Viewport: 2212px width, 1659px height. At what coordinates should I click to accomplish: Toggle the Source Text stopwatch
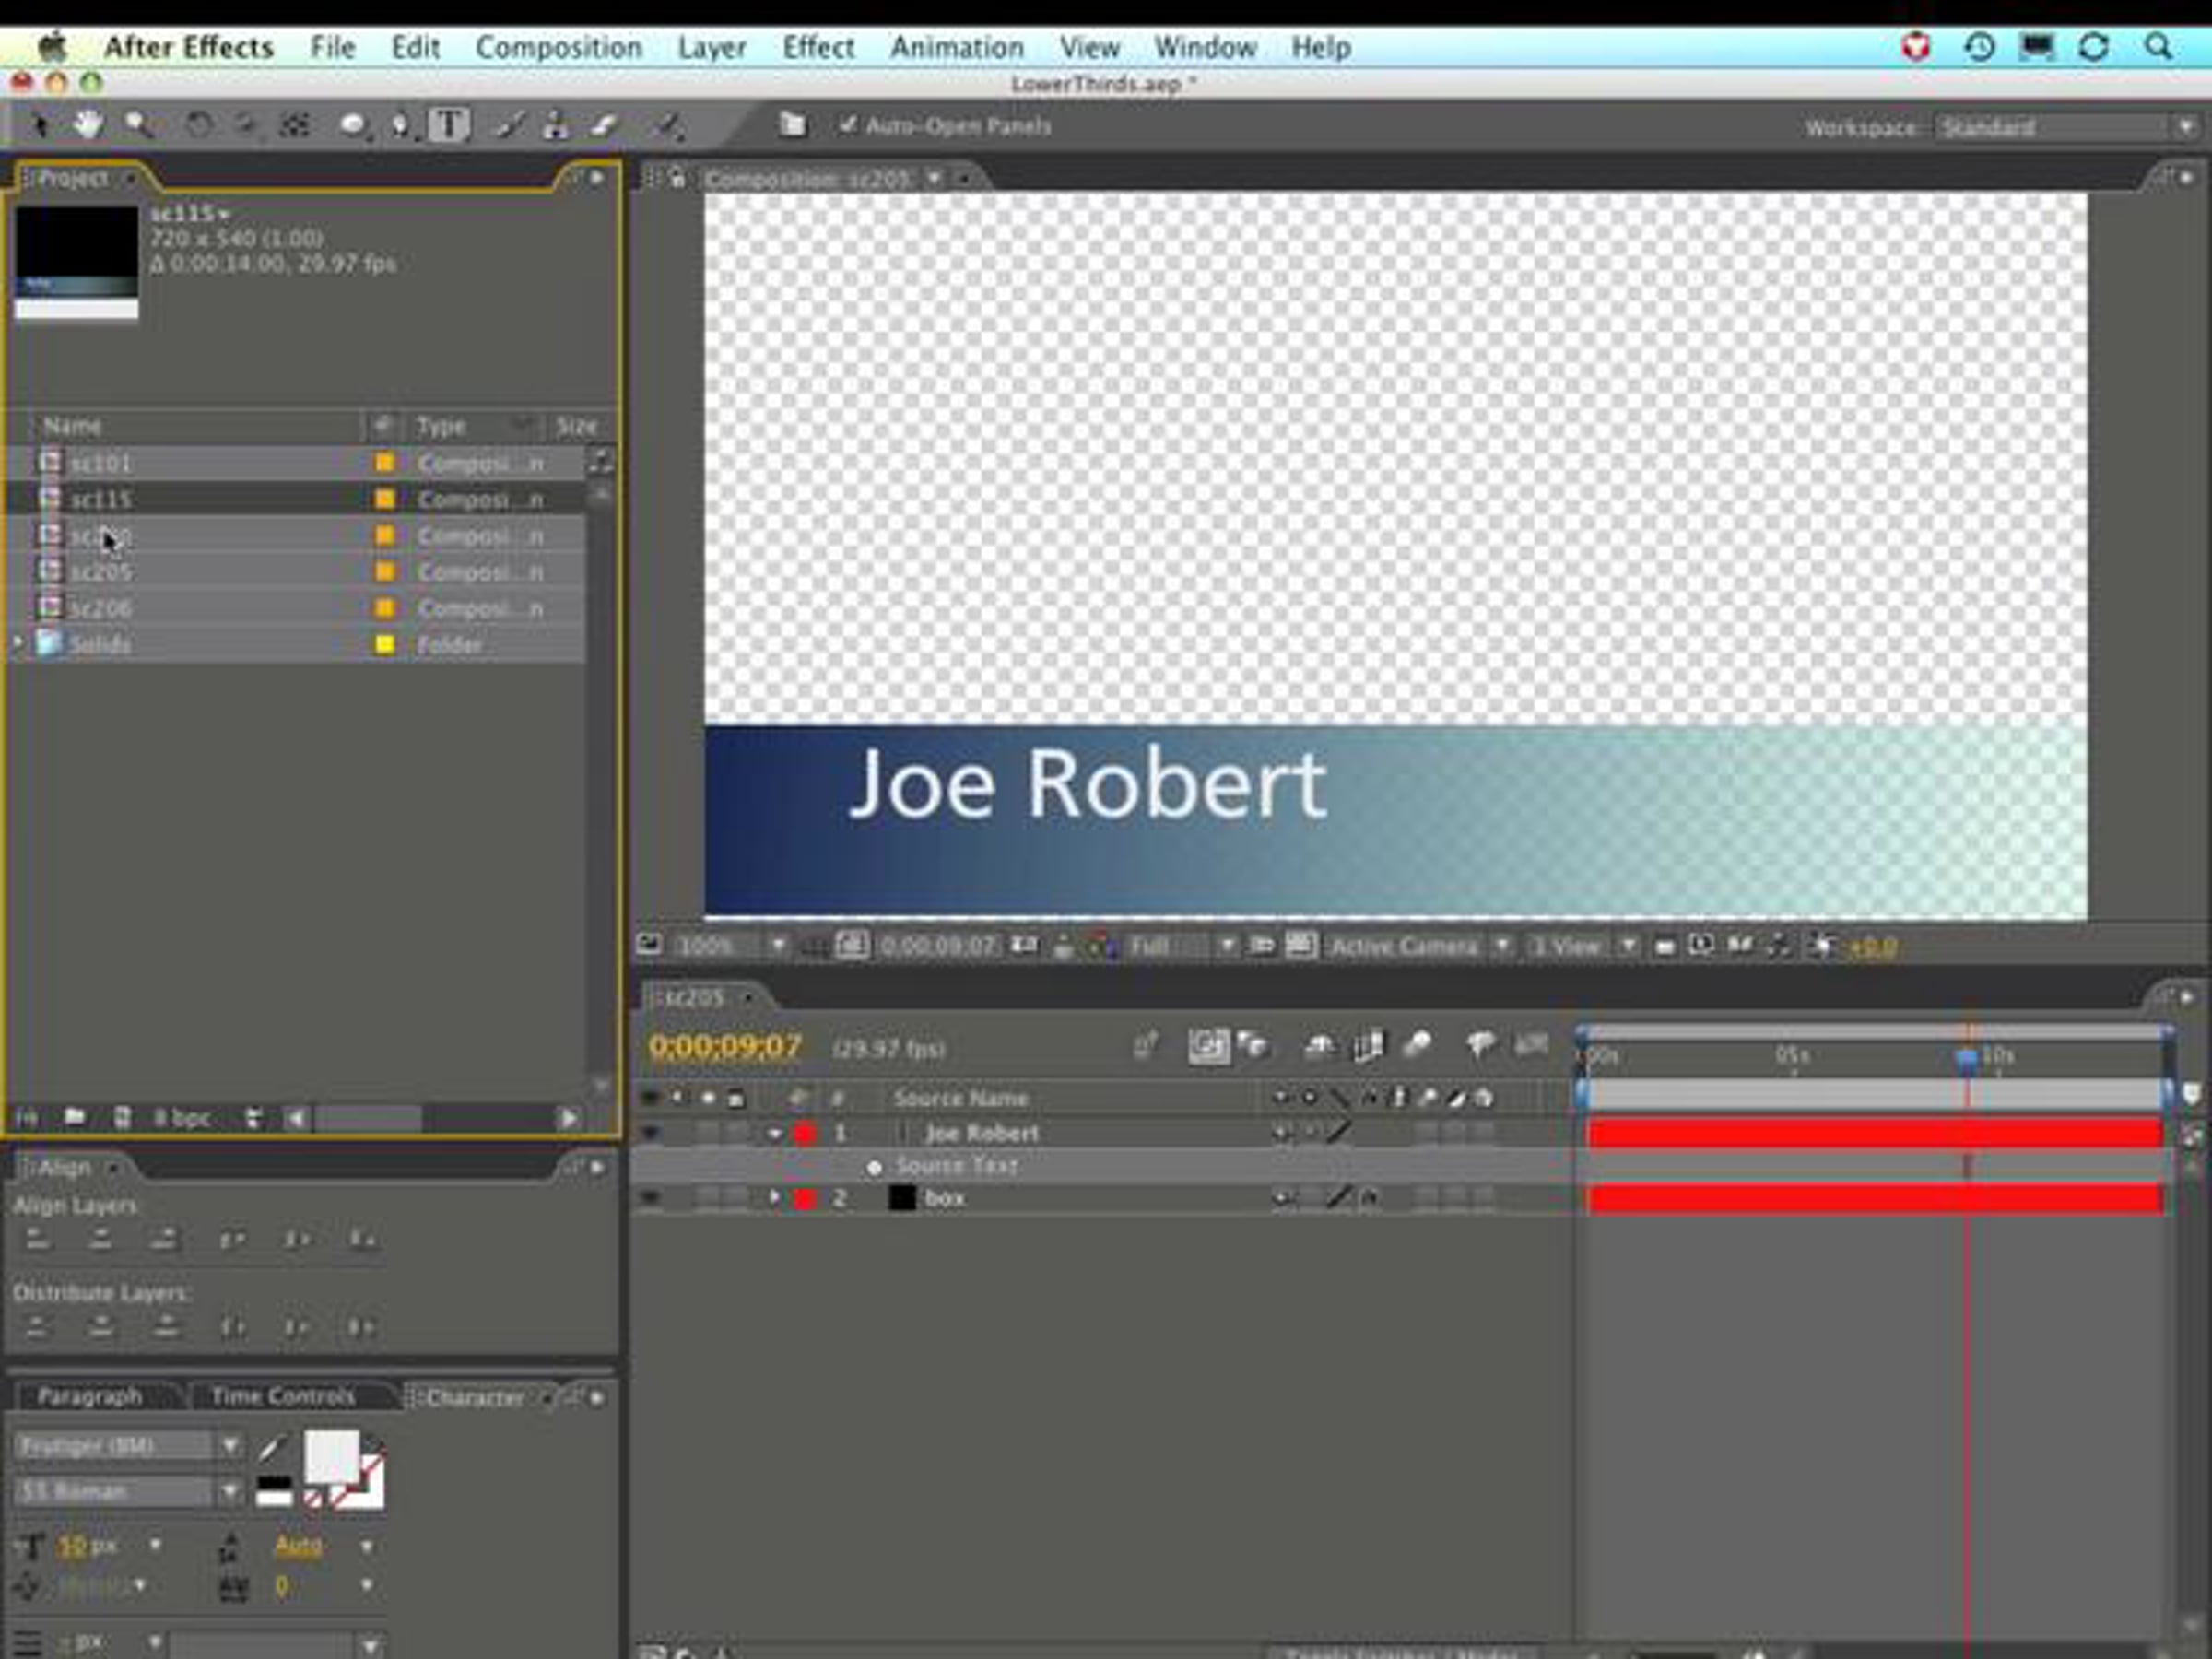(874, 1167)
